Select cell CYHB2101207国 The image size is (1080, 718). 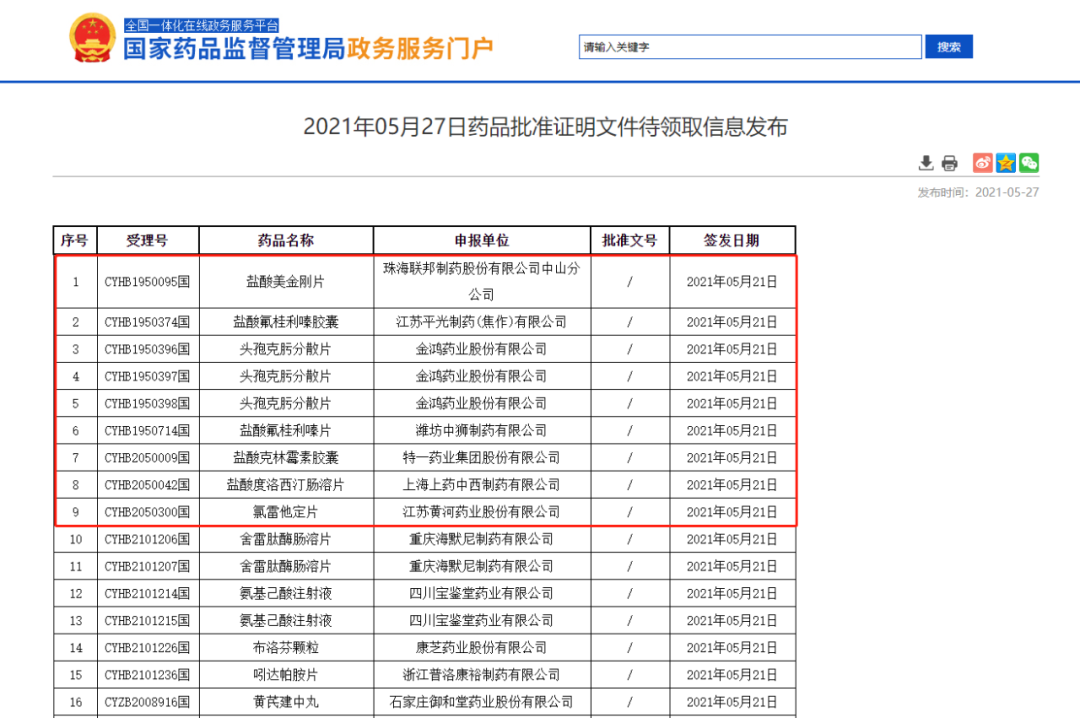click(147, 566)
